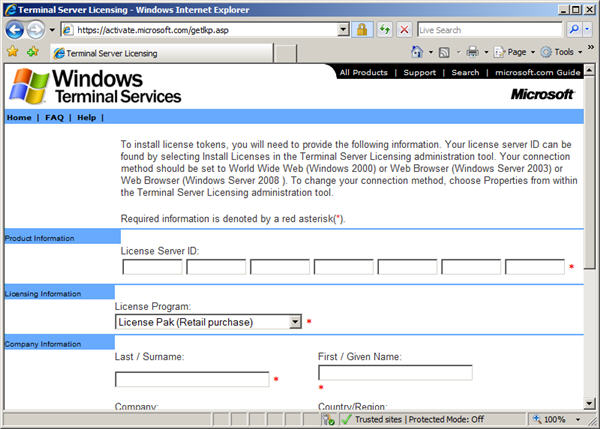Expand the toolbar overflow chevron
The height and width of the screenshot is (429, 600).
591,47
